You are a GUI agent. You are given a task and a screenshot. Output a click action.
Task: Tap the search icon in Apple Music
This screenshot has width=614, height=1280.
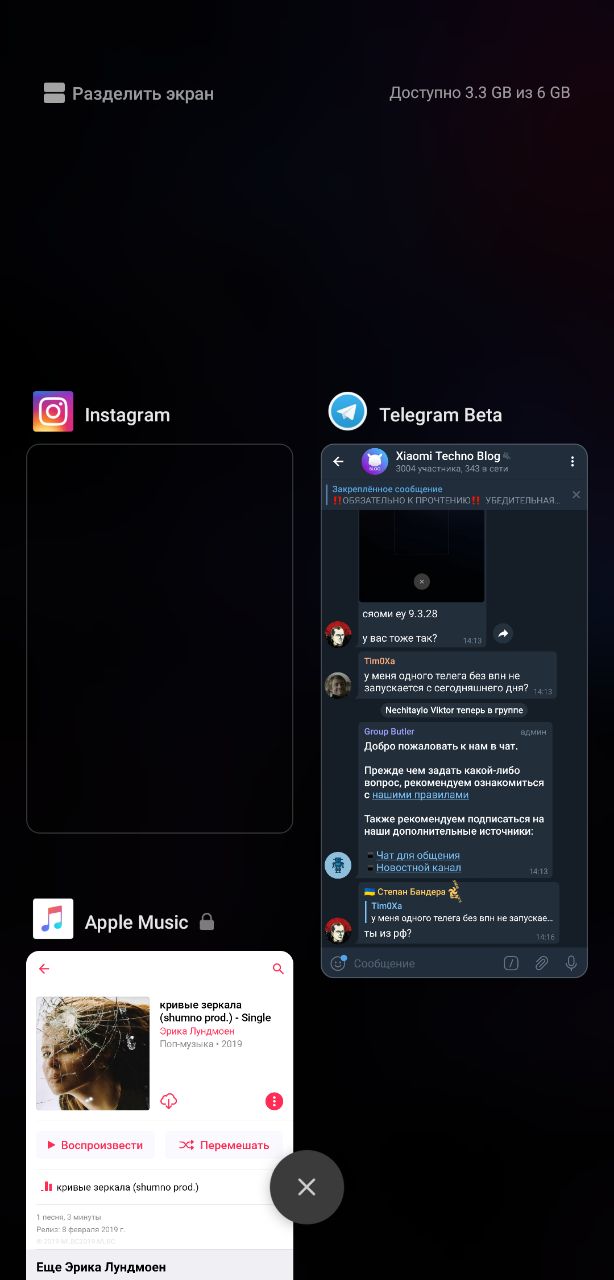pos(278,969)
